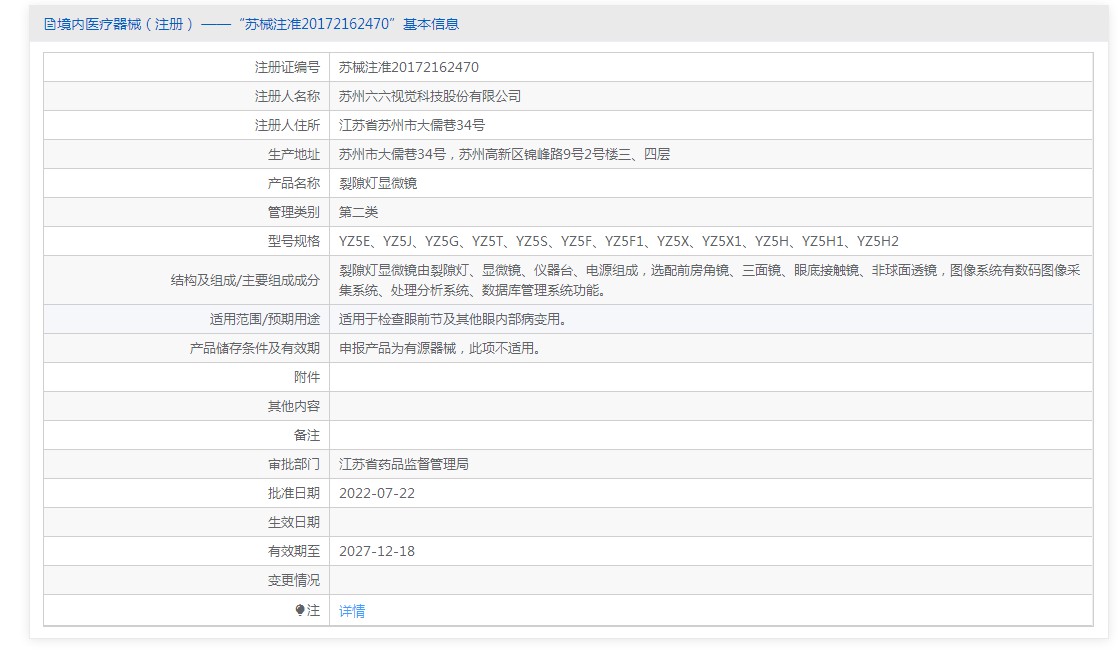Click the bulb icon next to 注
The image size is (1118, 652).
click(x=300, y=611)
